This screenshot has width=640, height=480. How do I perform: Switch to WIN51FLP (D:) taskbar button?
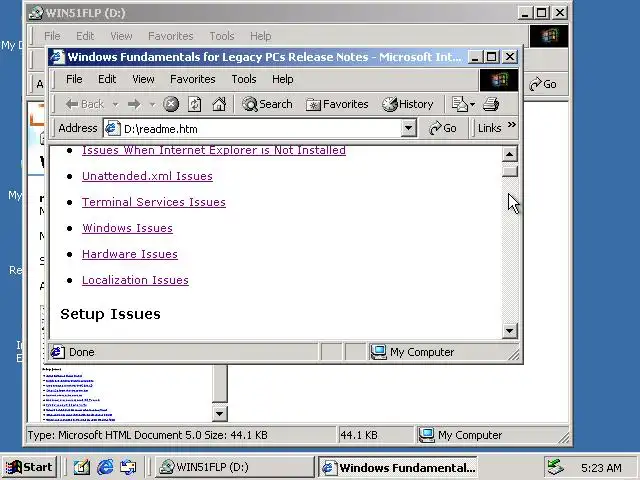[234, 467]
